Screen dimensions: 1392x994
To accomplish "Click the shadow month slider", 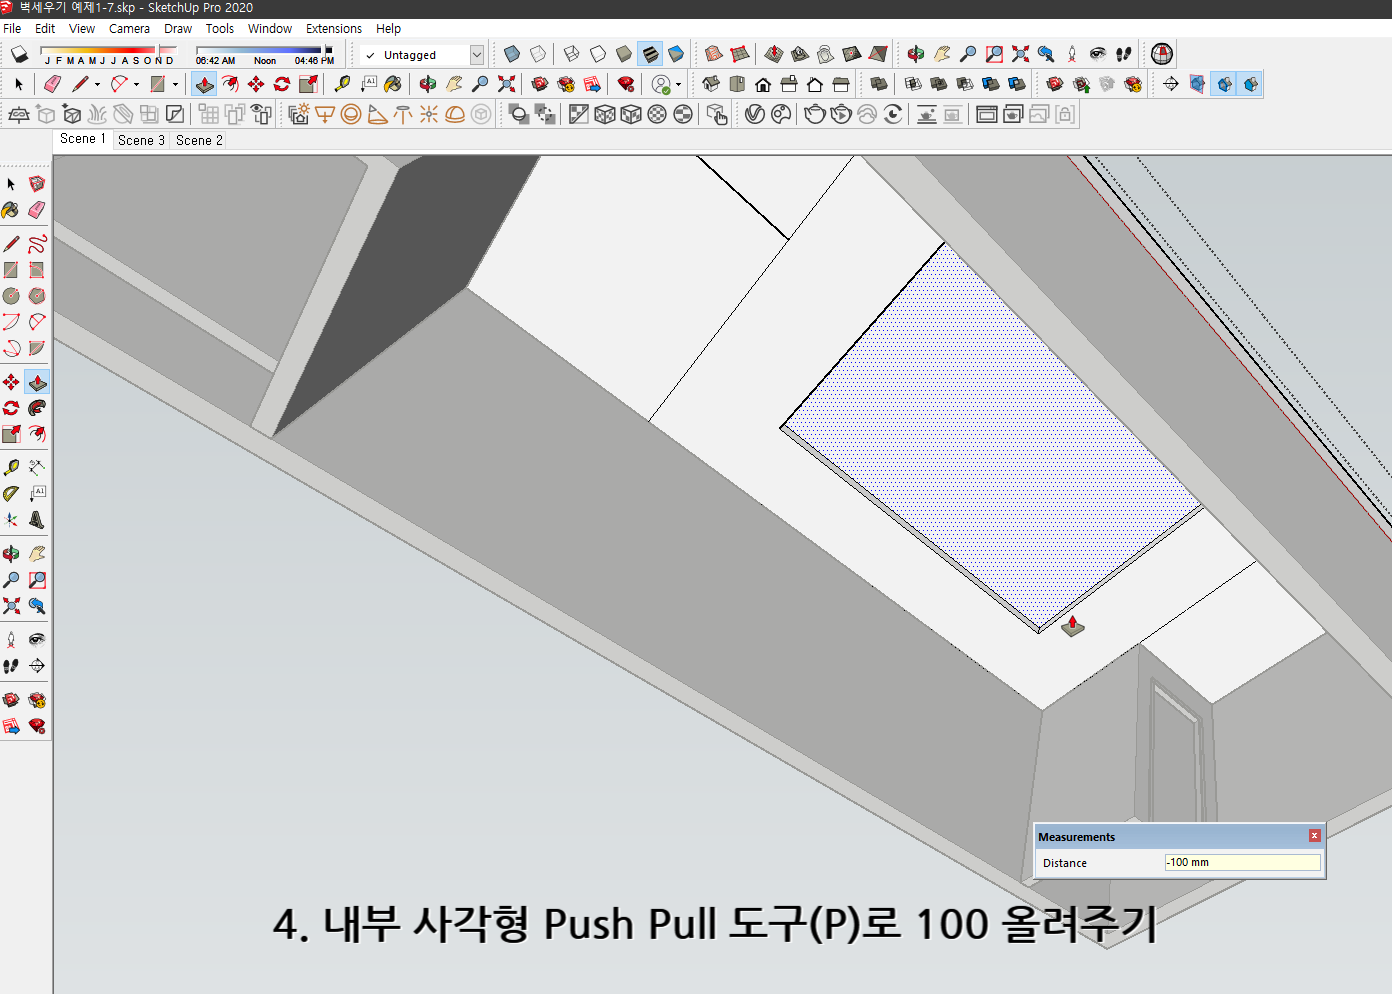I will click(x=108, y=50).
